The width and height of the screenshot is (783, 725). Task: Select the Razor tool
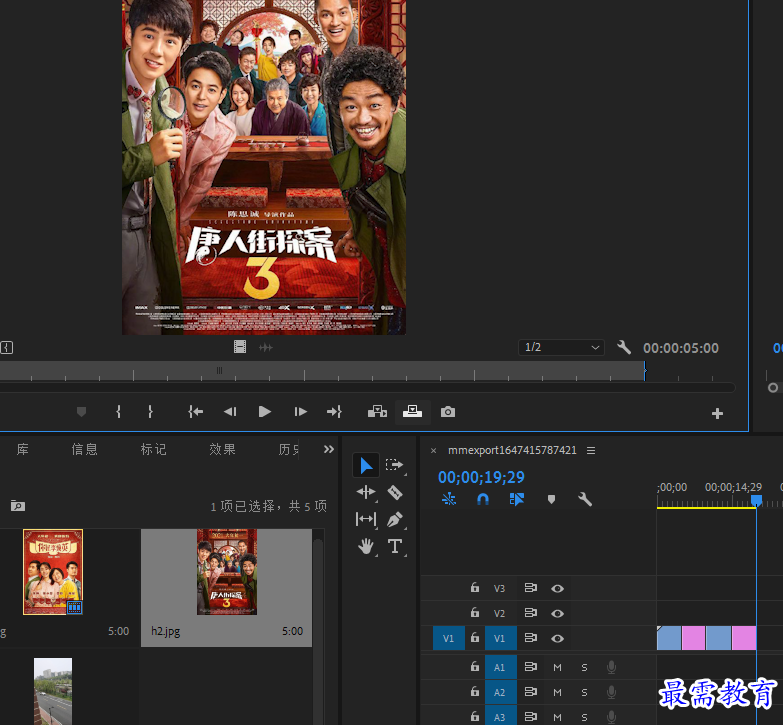[x=394, y=493]
